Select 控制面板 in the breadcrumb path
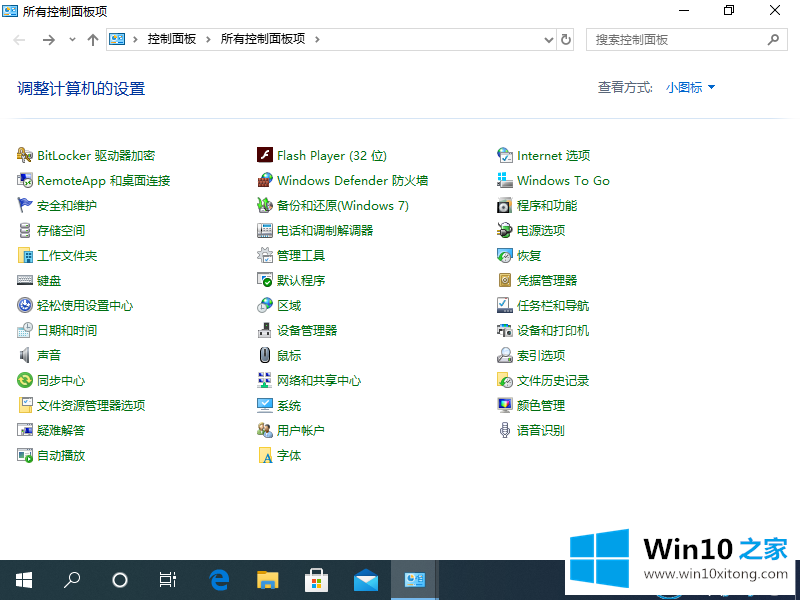This screenshot has width=800, height=600. (172, 40)
